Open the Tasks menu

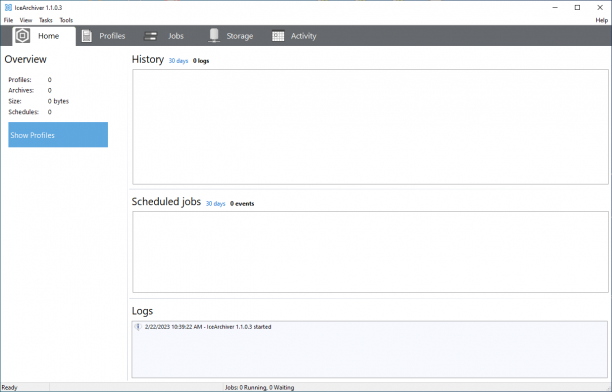point(46,20)
